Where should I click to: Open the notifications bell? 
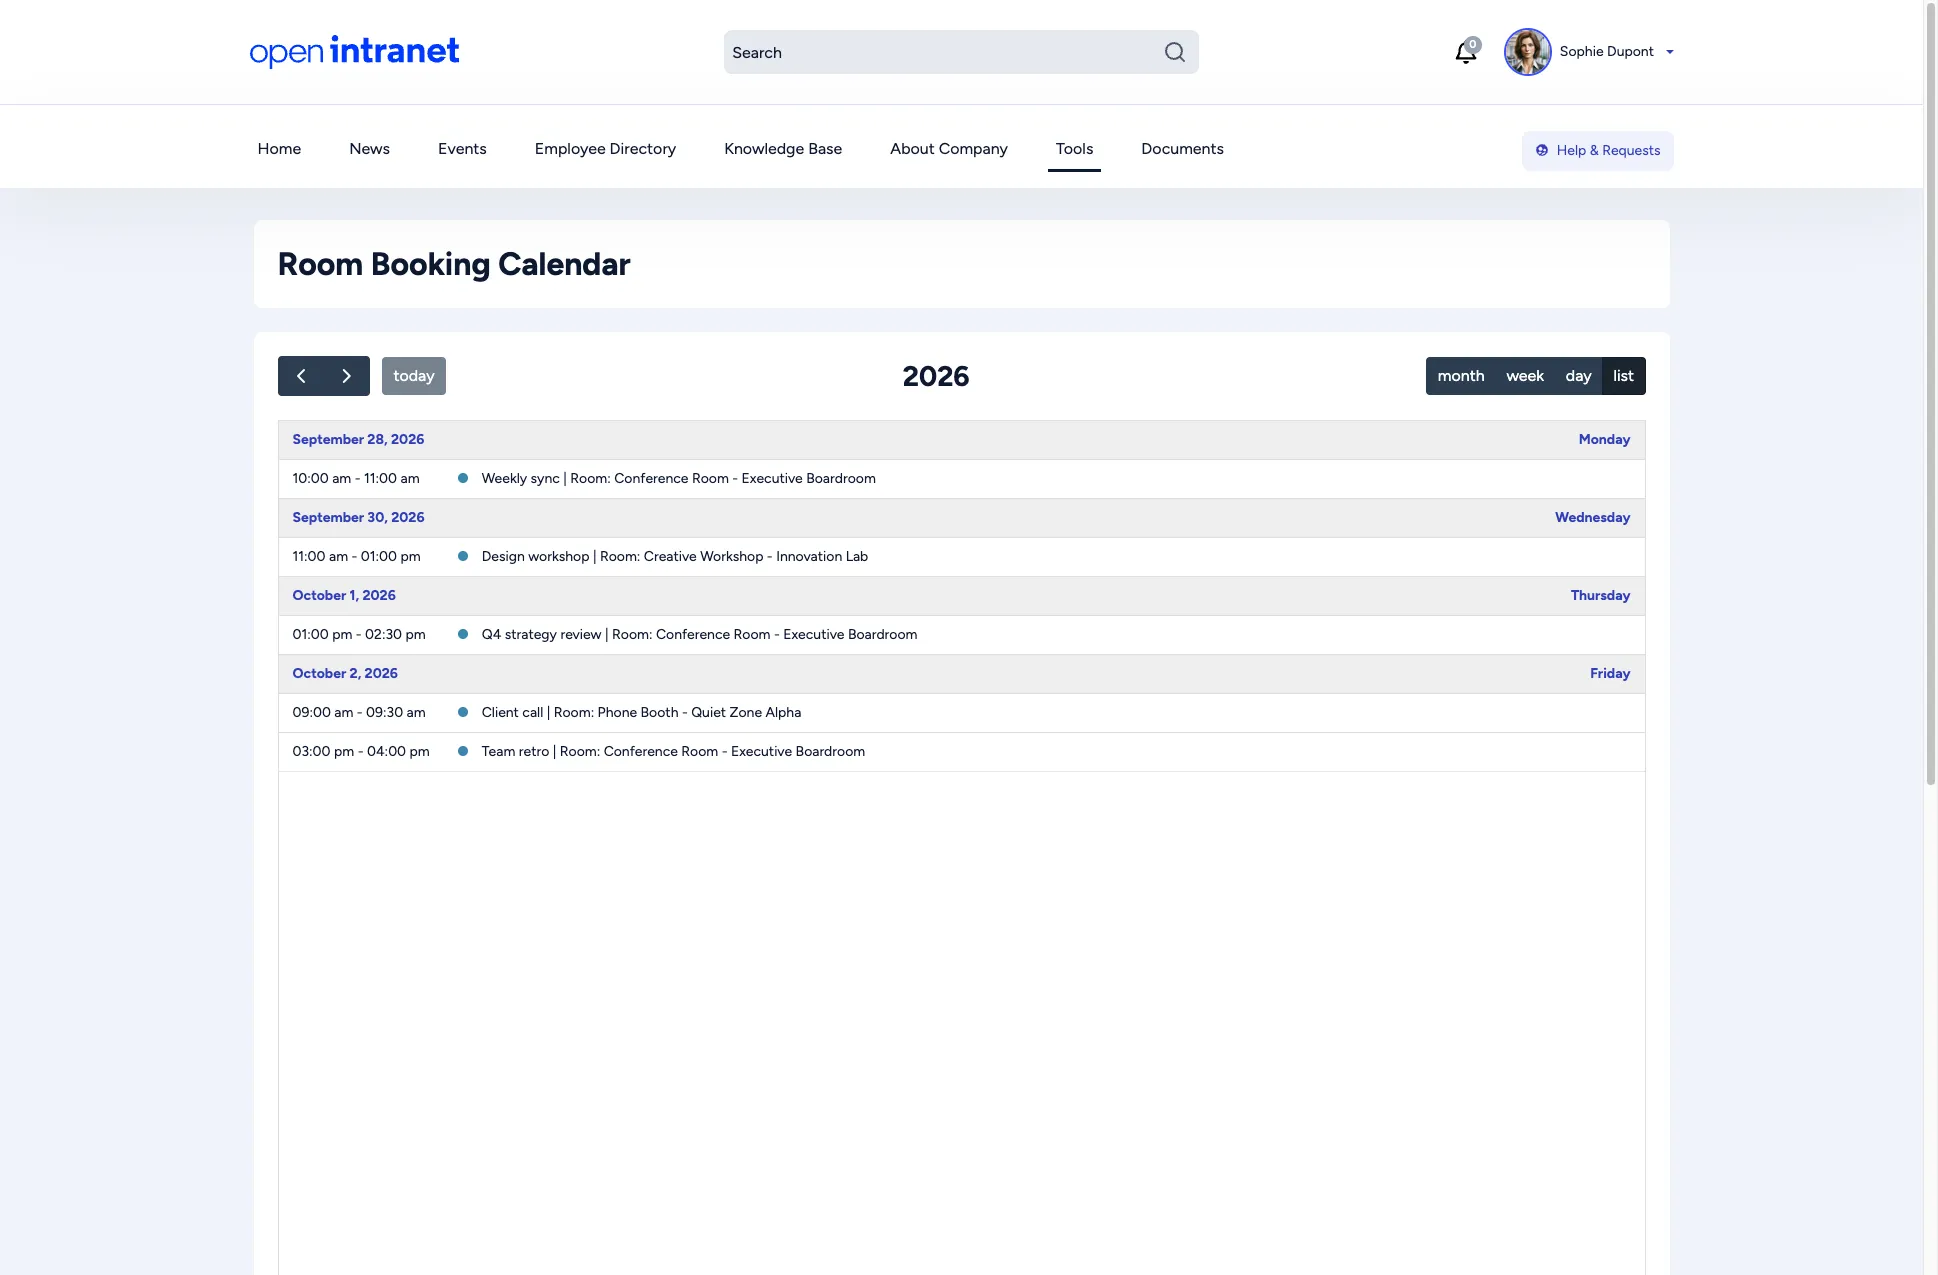click(1466, 52)
